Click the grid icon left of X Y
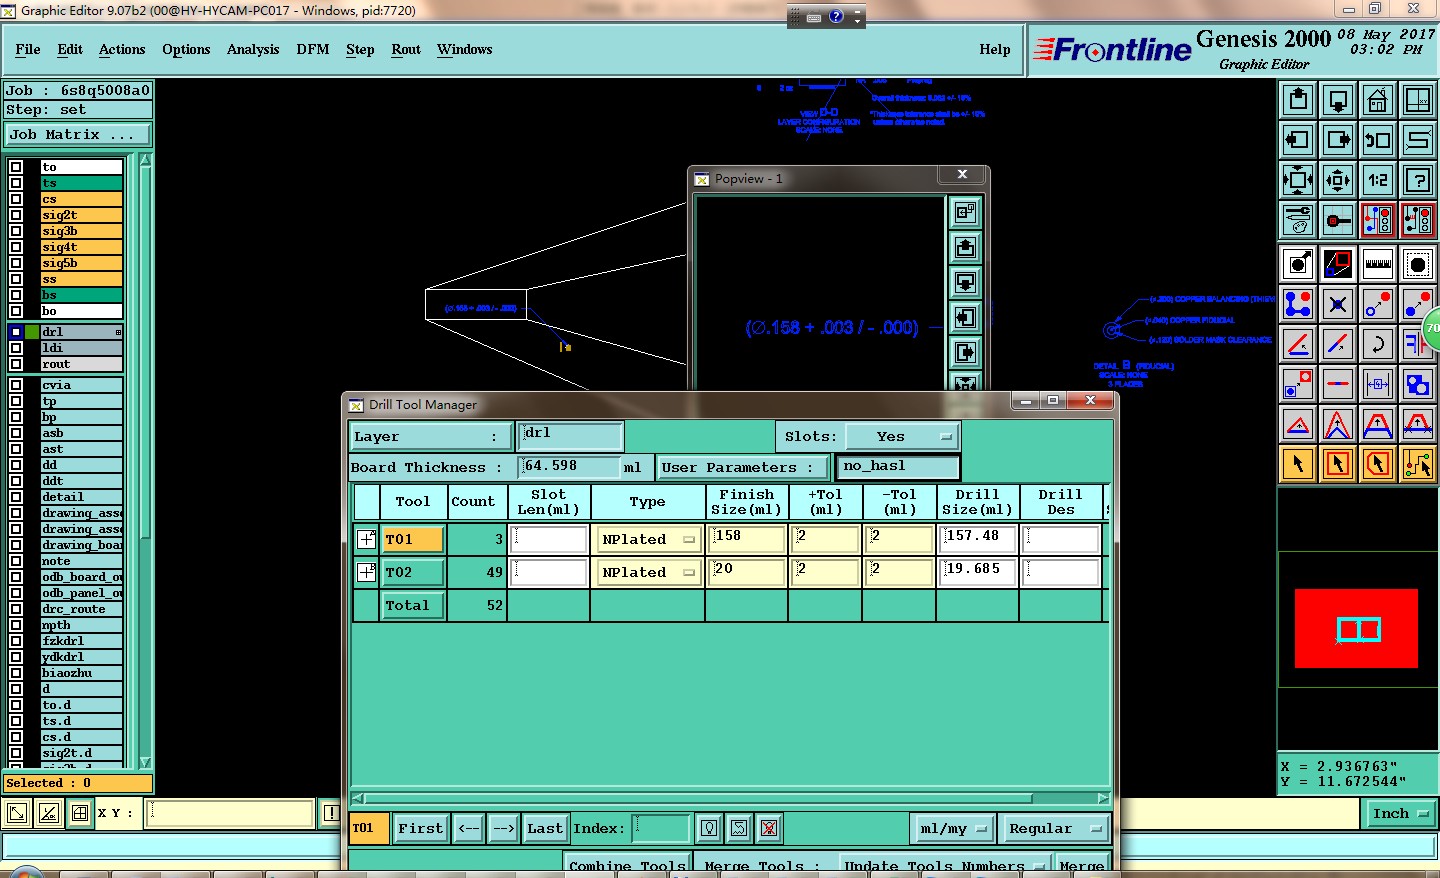The width and height of the screenshot is (1440, 878). pos(80,813)
